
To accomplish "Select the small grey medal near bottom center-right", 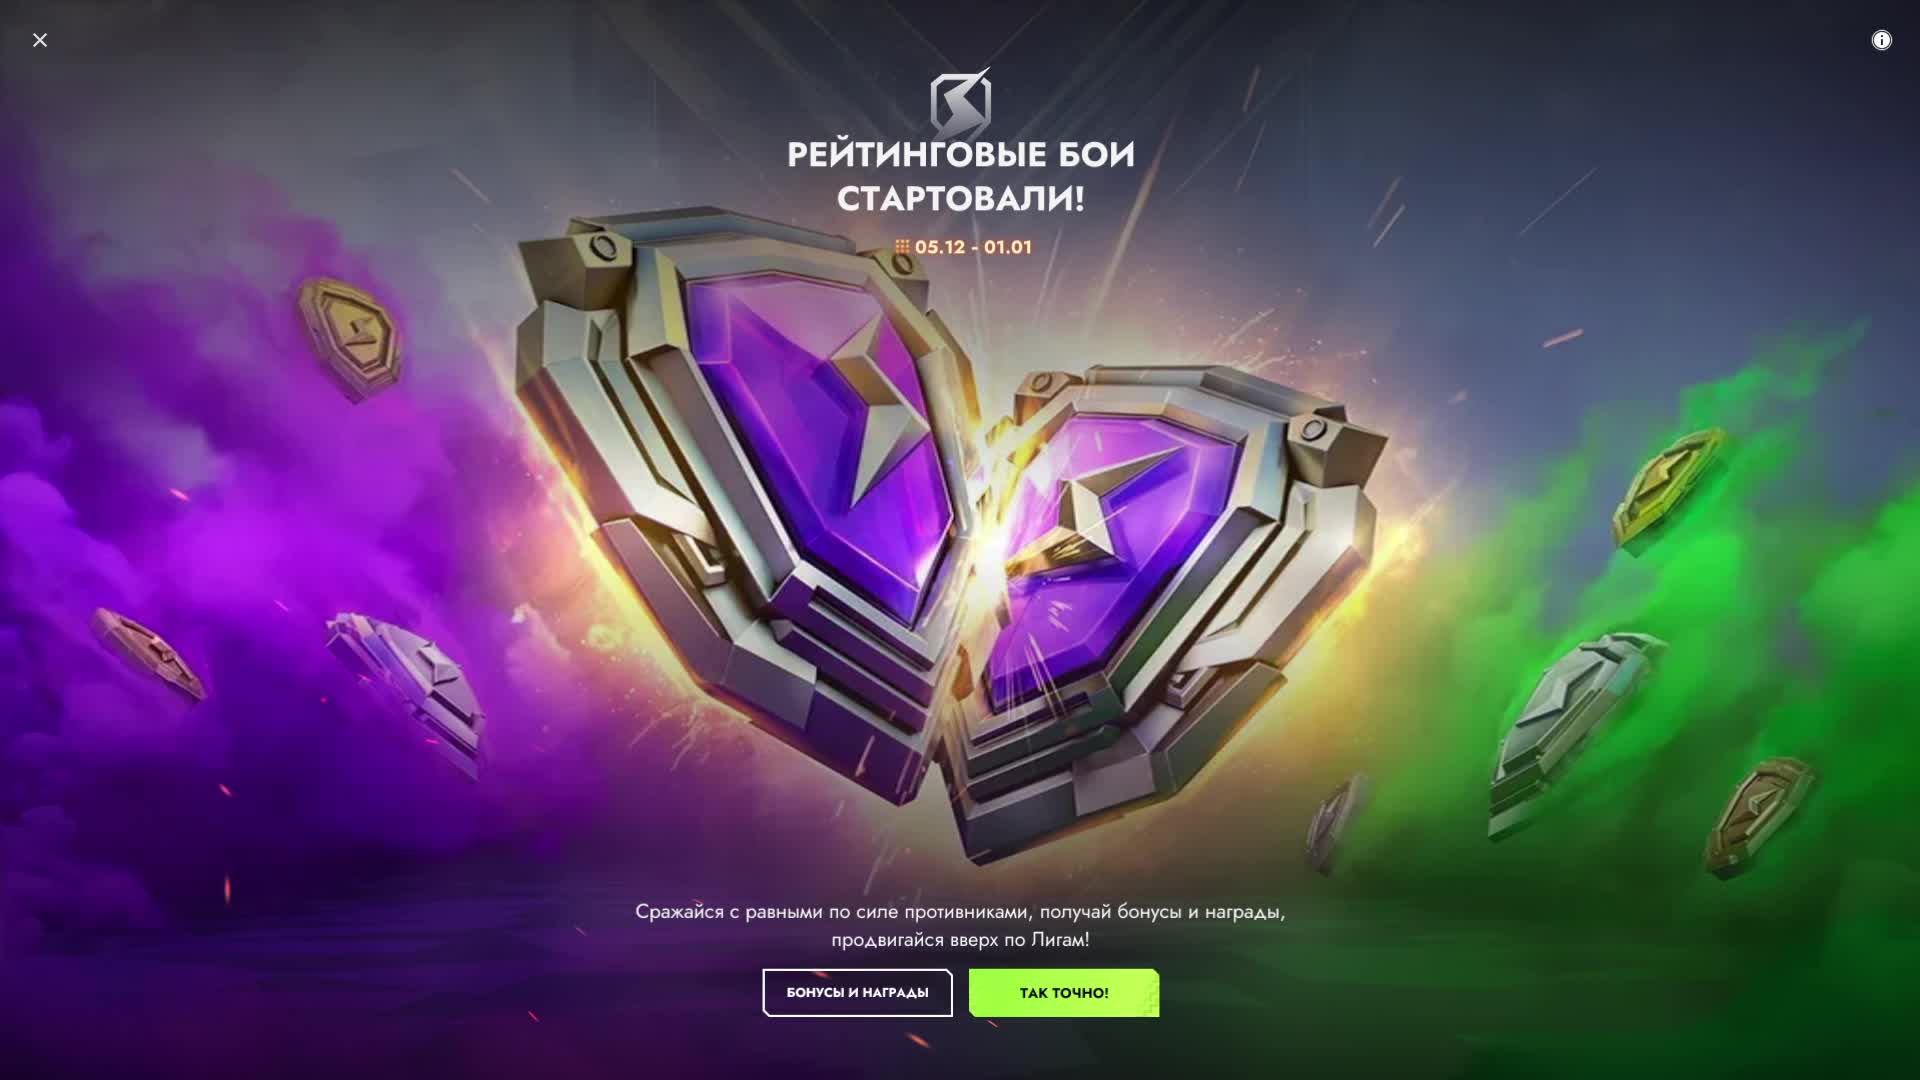I will [x=1337, y=822].
